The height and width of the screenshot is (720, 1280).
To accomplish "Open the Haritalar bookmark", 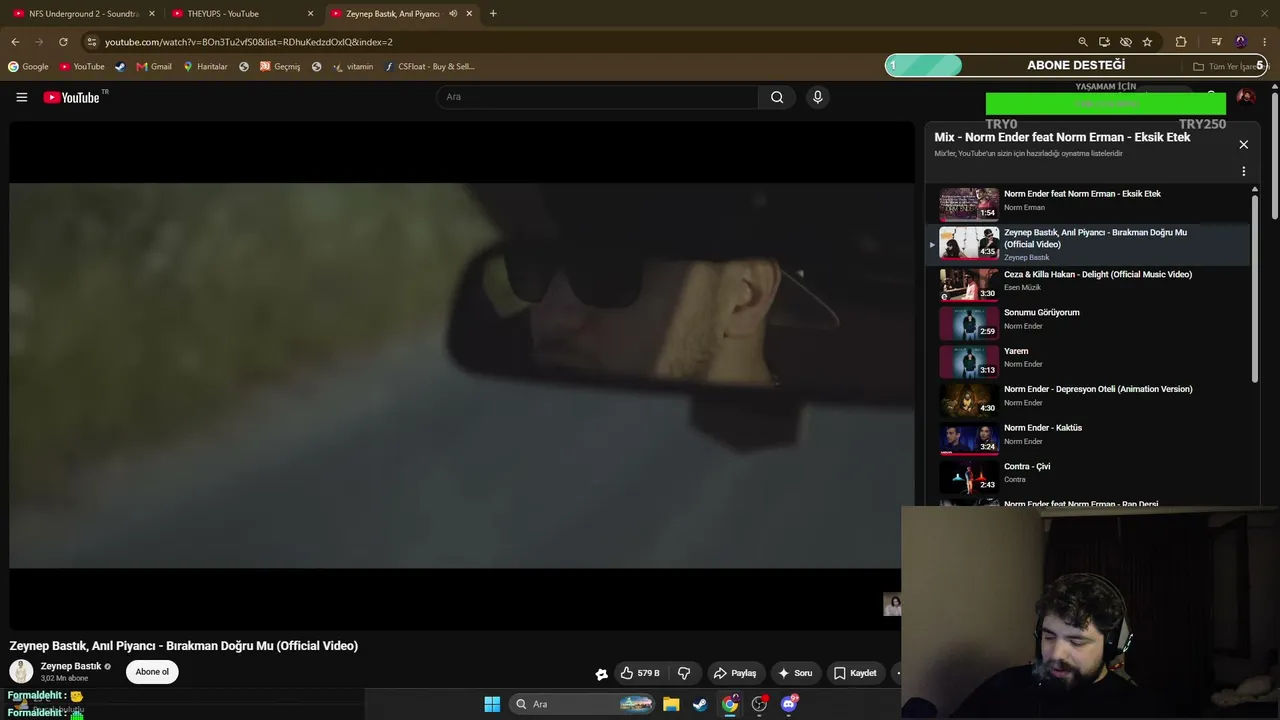I will coord(205,67).
